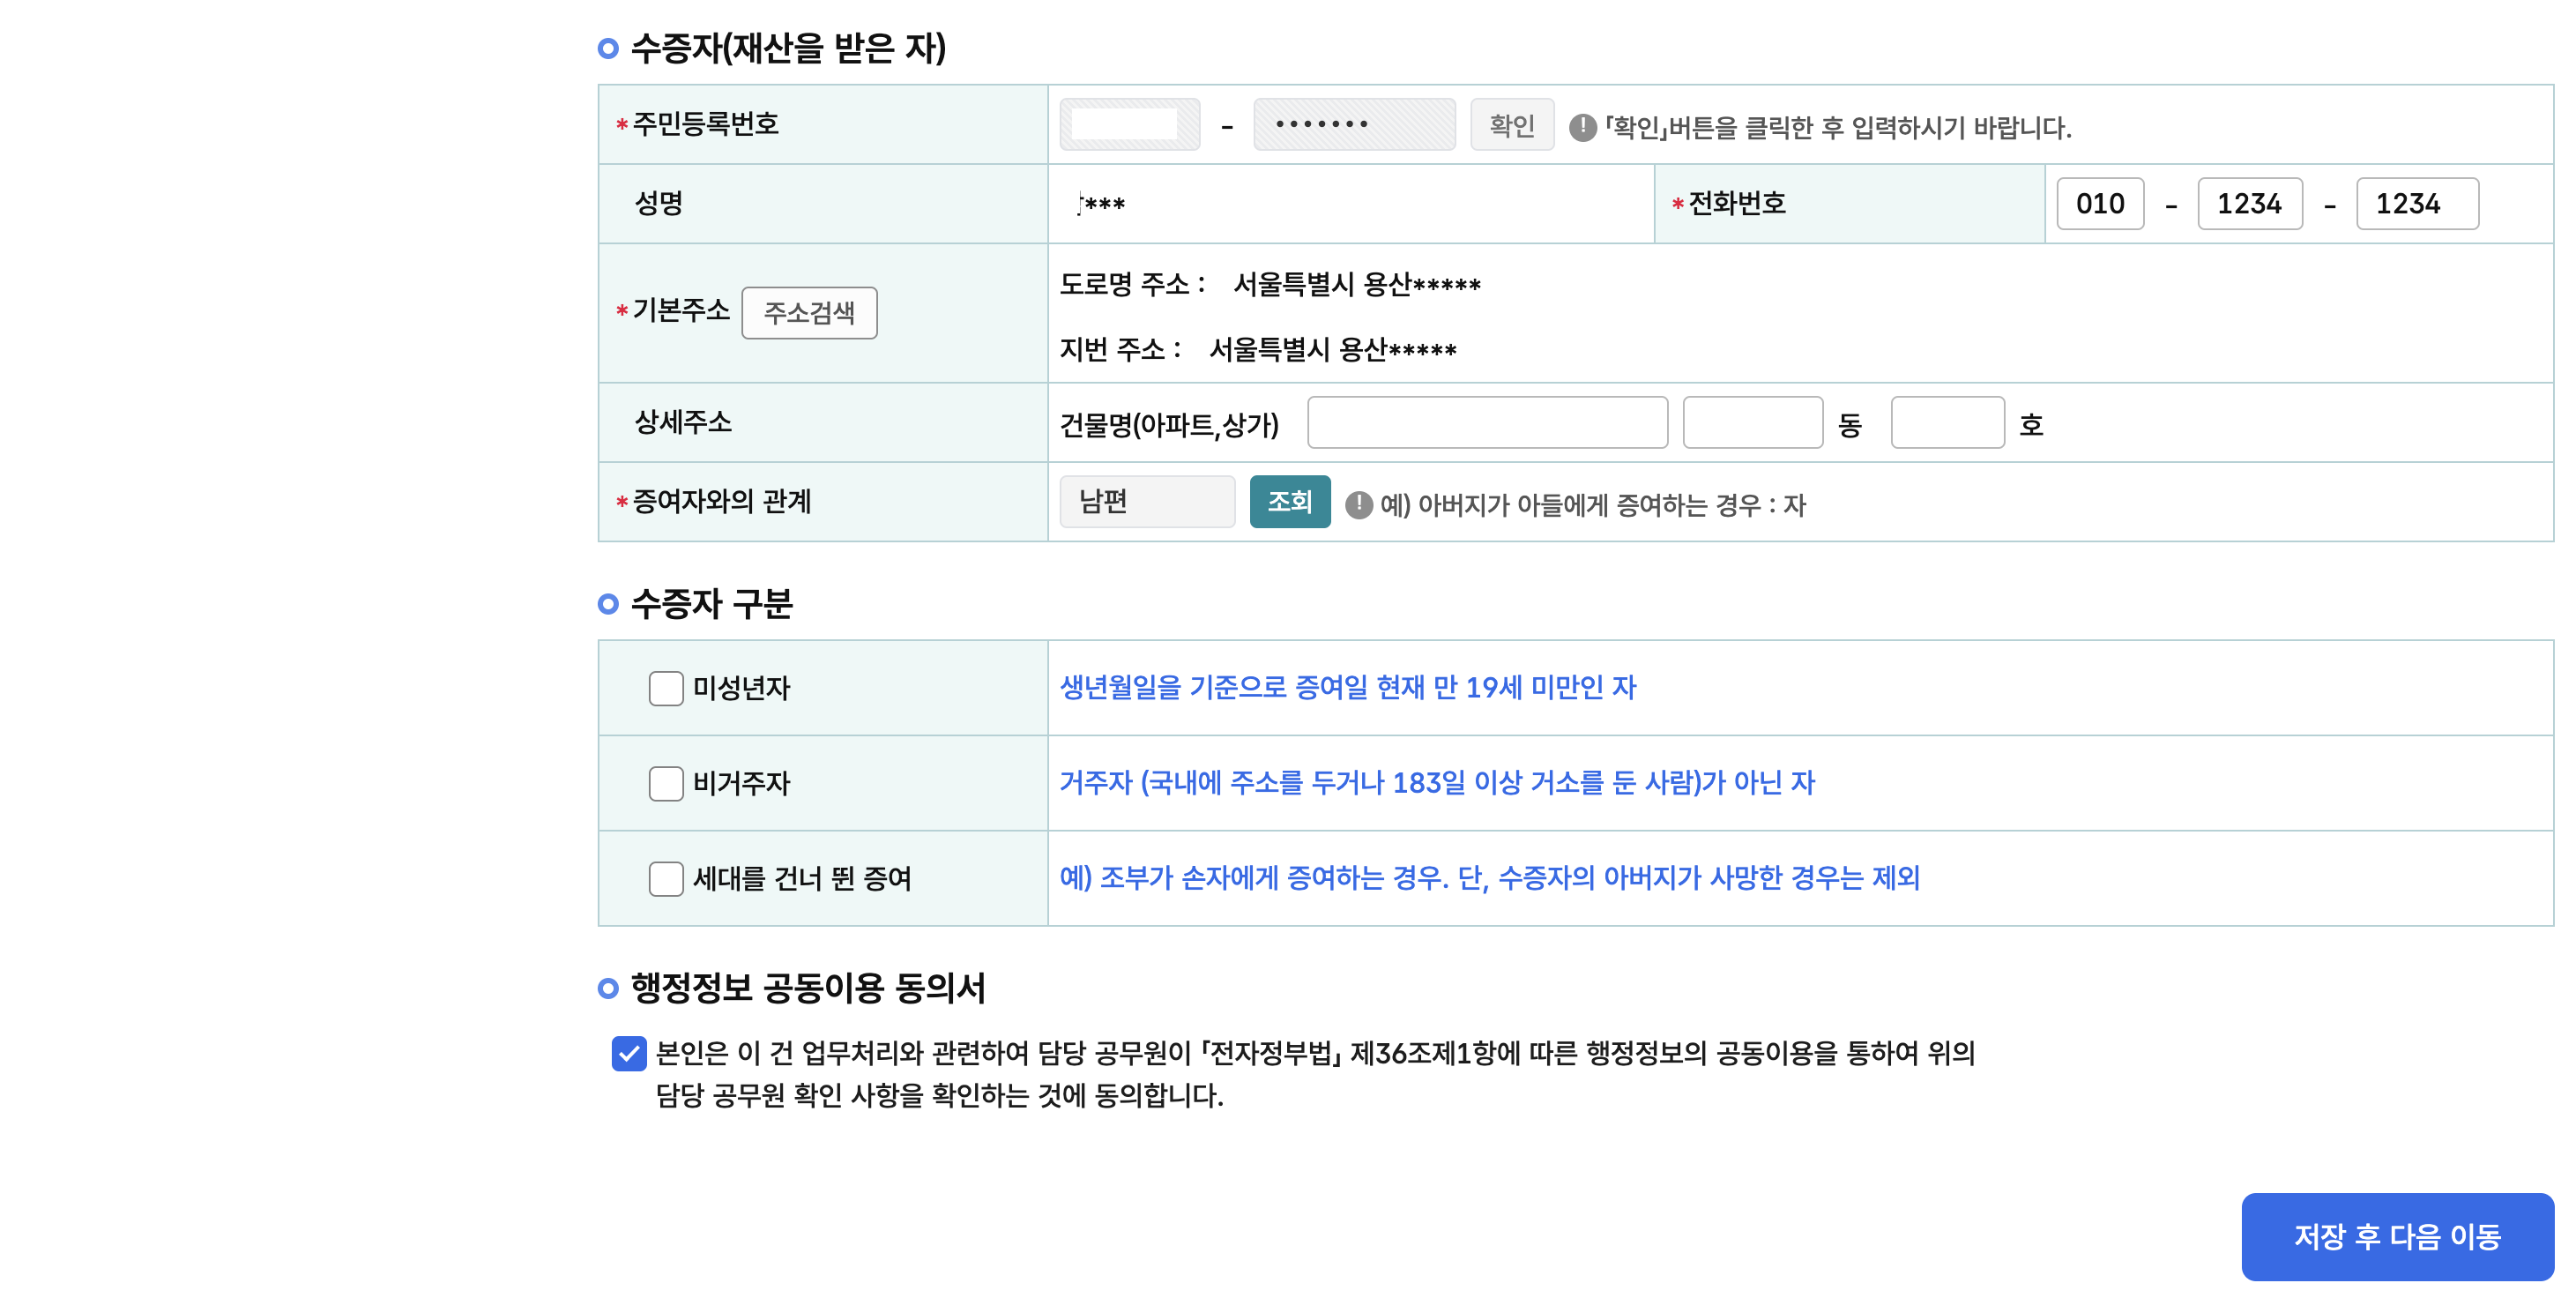This screenshot has width=2576, height=1298.
Task: Click the last phone number field
Action: [2417, 204]
